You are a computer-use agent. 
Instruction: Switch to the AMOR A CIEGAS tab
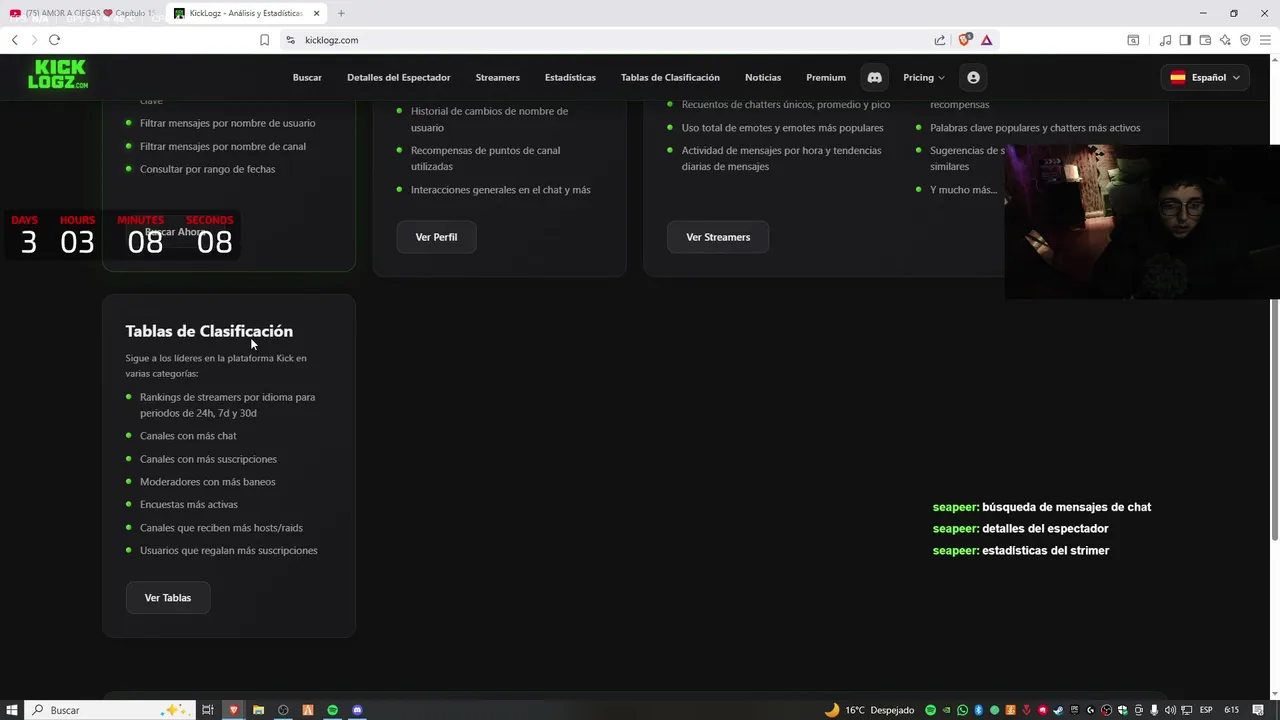pyautogui.click(x=82, y=13)
